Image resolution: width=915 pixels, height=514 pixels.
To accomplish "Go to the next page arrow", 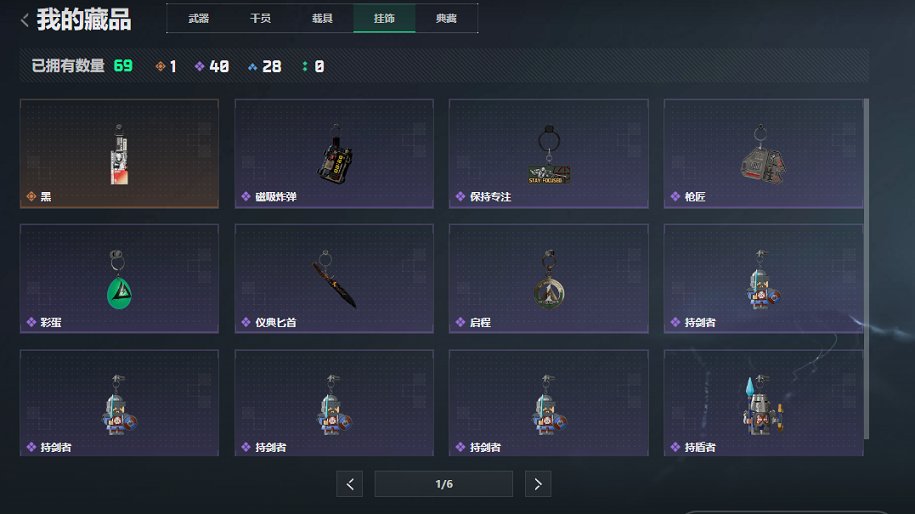I will point(538,484).
